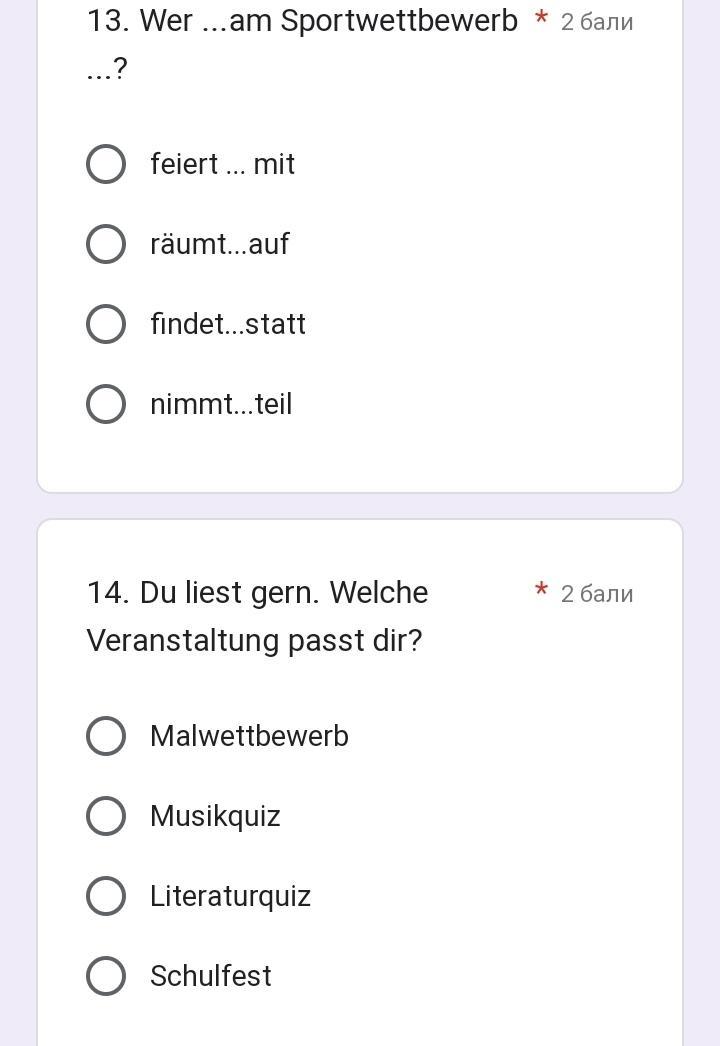This screenshot has height=1046, width=720.
Task: Click the '2 бали' label on question 13
Action: point(596,22)
